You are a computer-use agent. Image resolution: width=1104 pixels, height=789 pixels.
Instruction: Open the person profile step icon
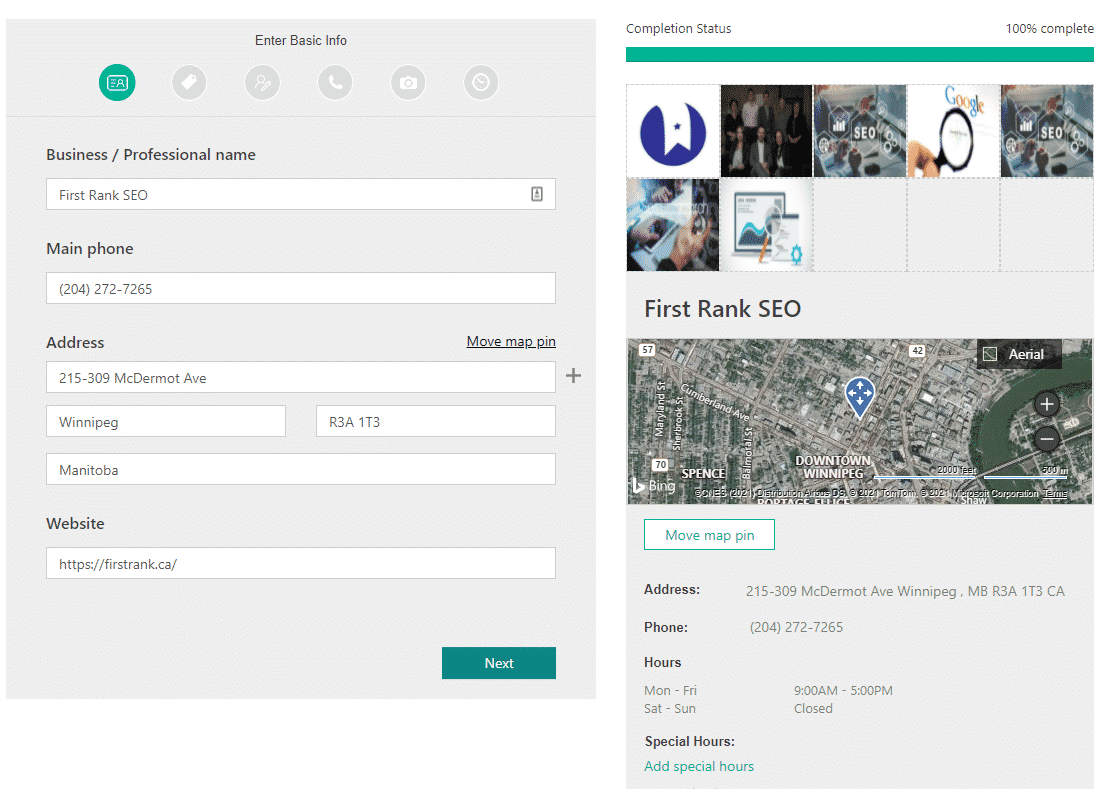tap(262, 83)
